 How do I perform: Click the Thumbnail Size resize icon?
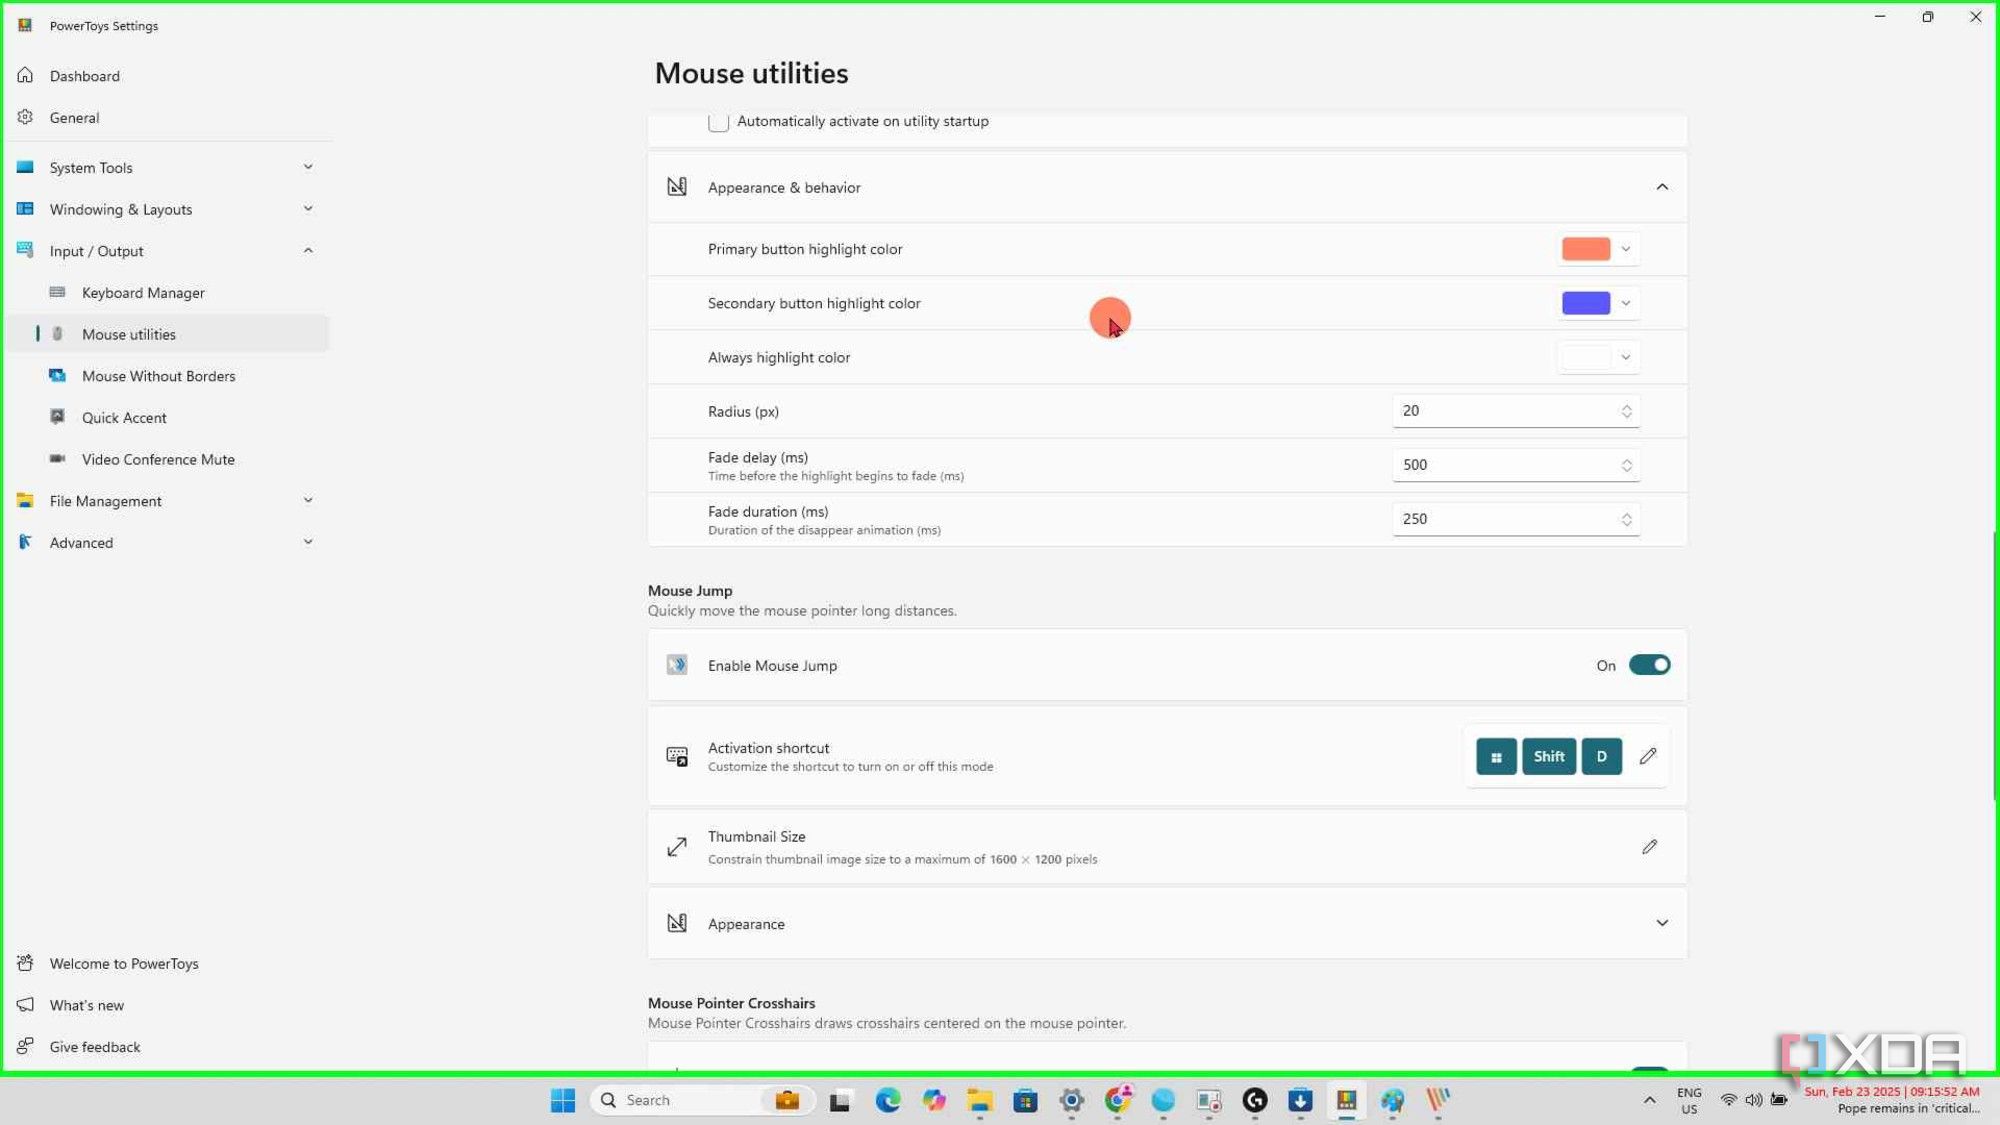(x=677, y=847)
